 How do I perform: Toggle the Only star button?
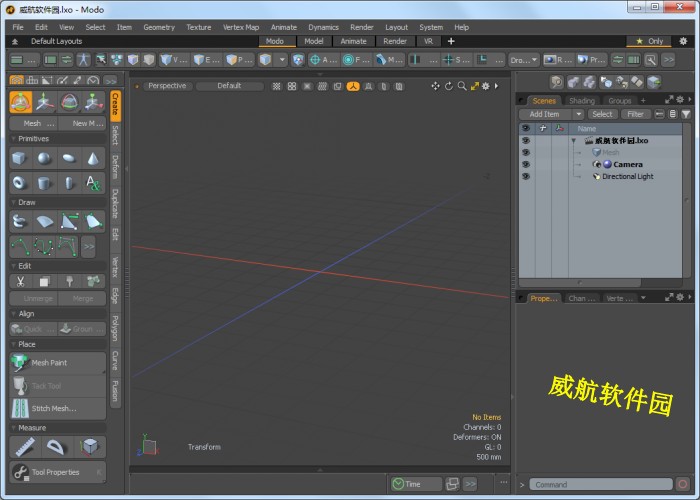[x=649, y=41]
